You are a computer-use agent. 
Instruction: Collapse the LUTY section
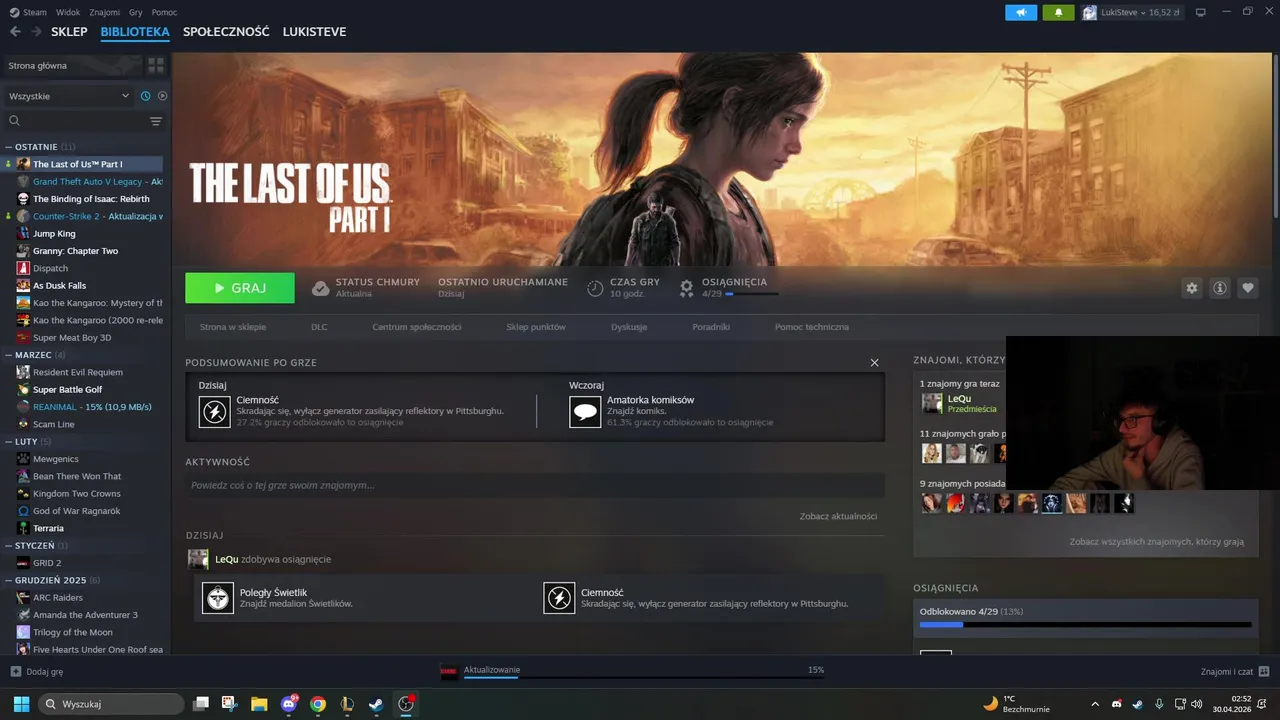[8, 441]
